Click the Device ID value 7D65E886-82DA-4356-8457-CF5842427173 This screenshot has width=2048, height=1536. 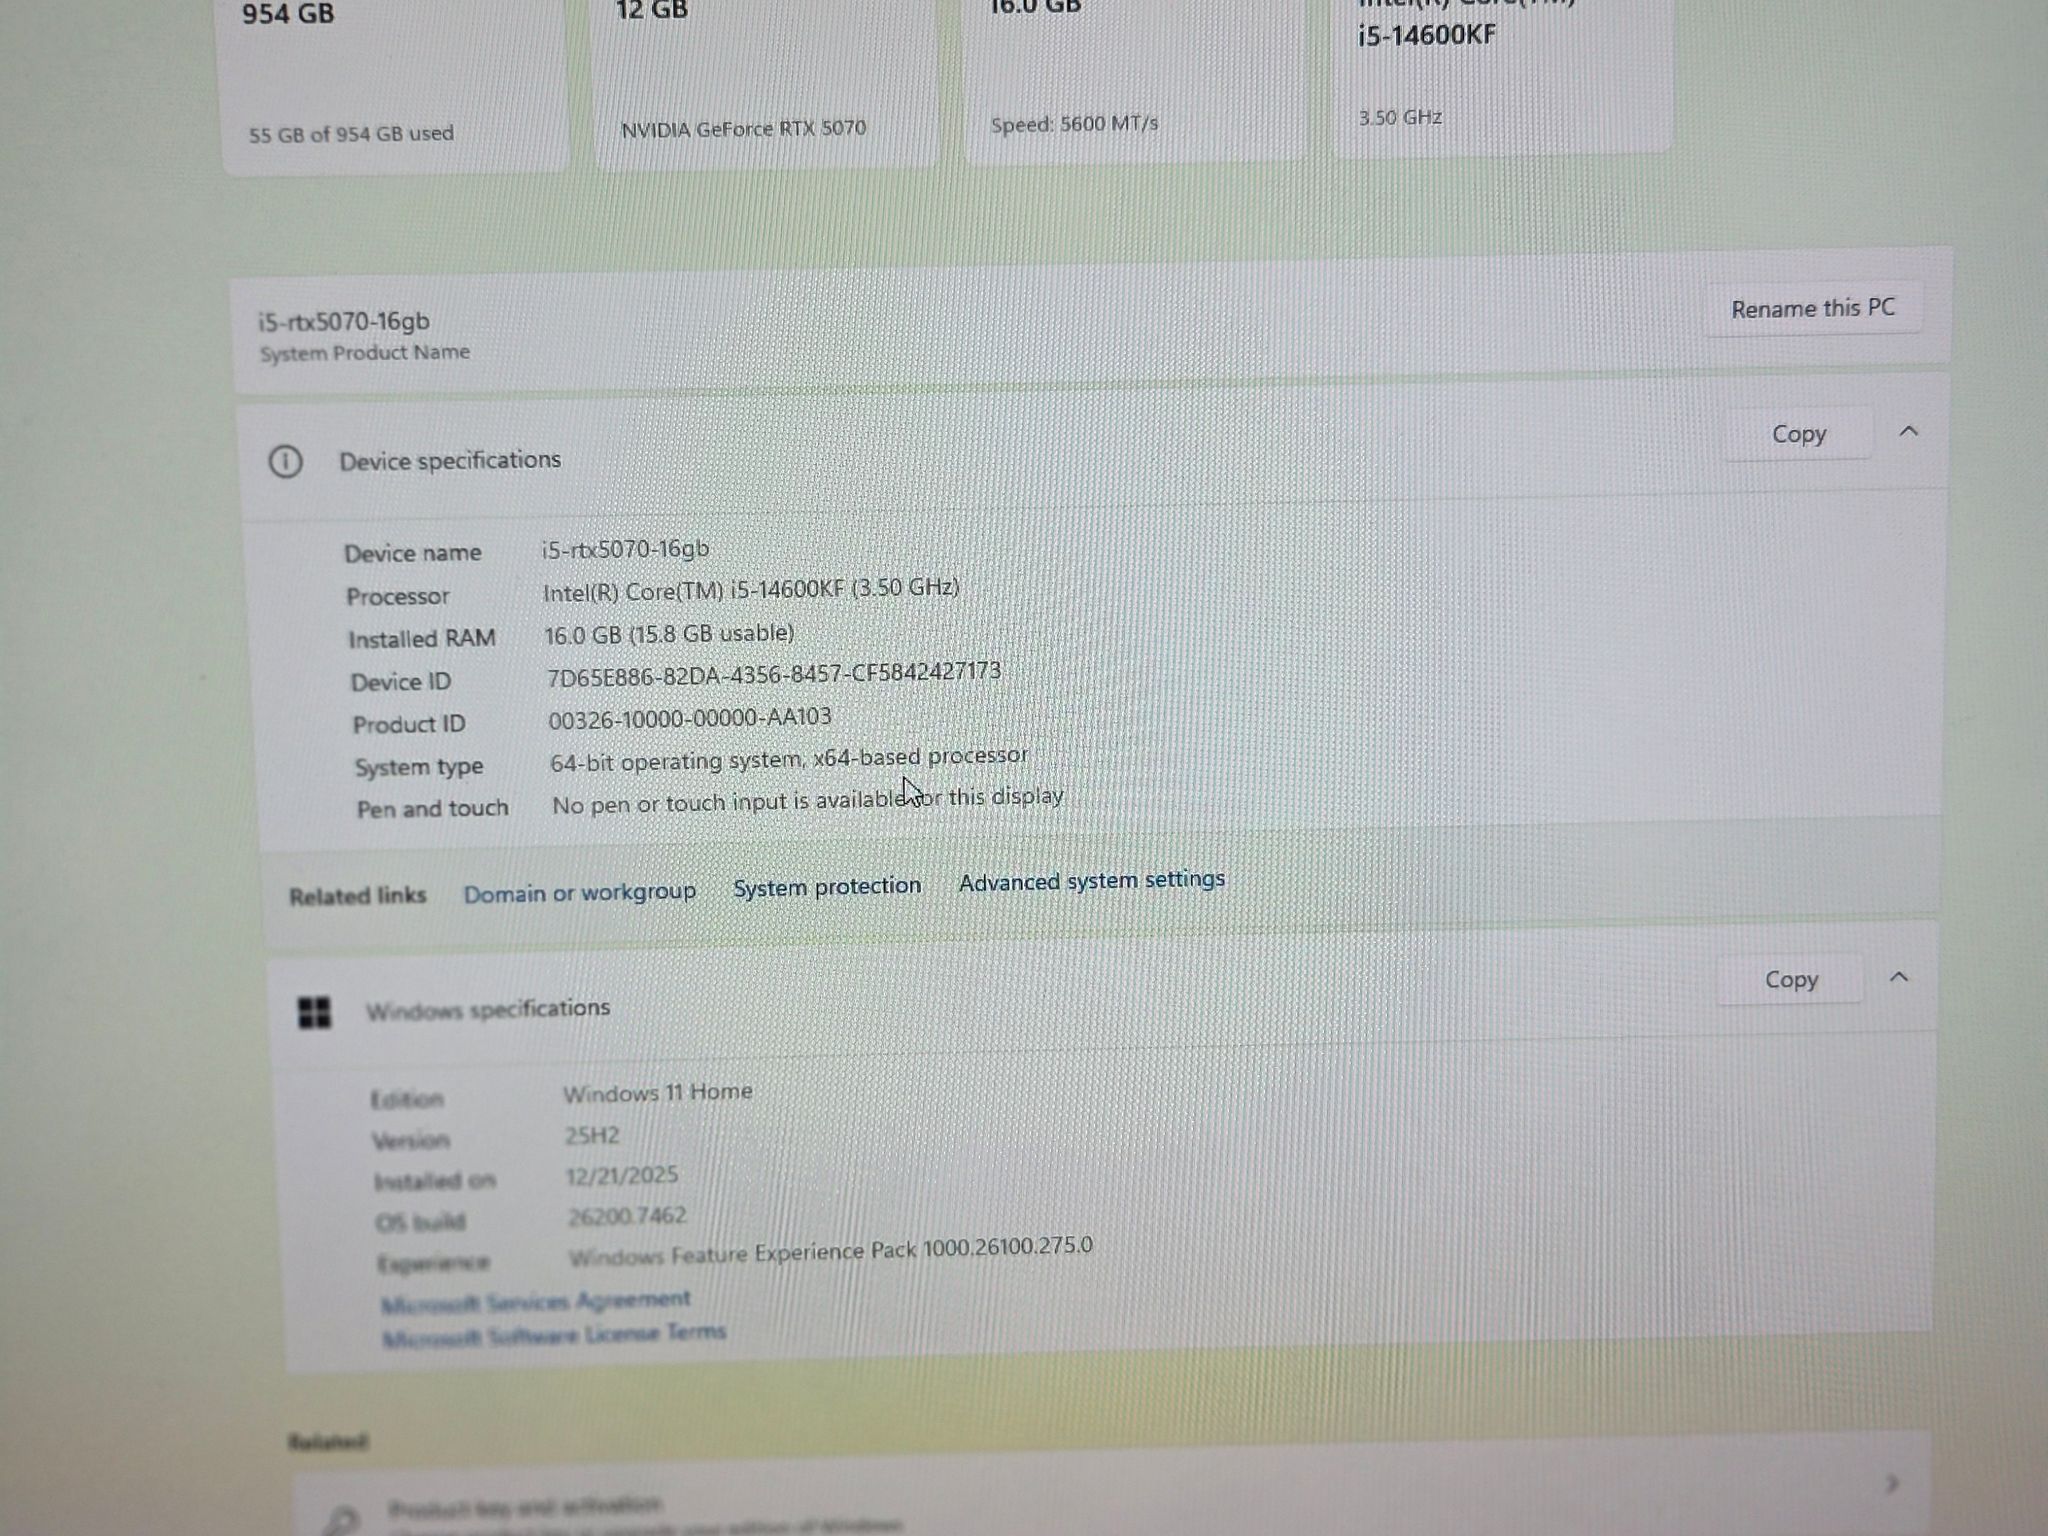click(774, 674)
